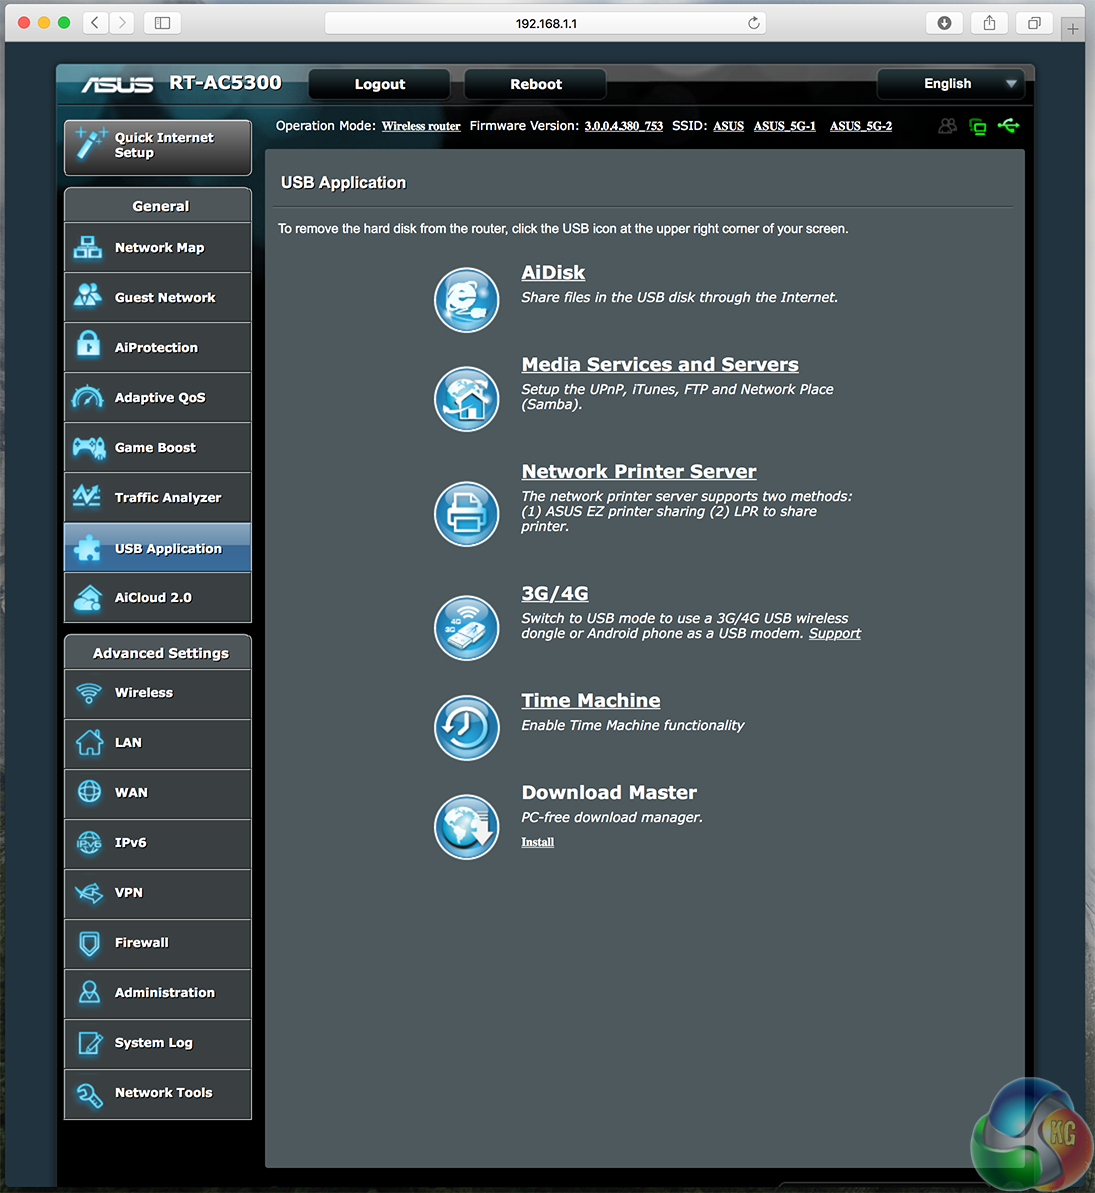This screenshot has width=1095, height=1193.
Task: Click the System Log notepad icon
Action: [x=90, y=1043]
